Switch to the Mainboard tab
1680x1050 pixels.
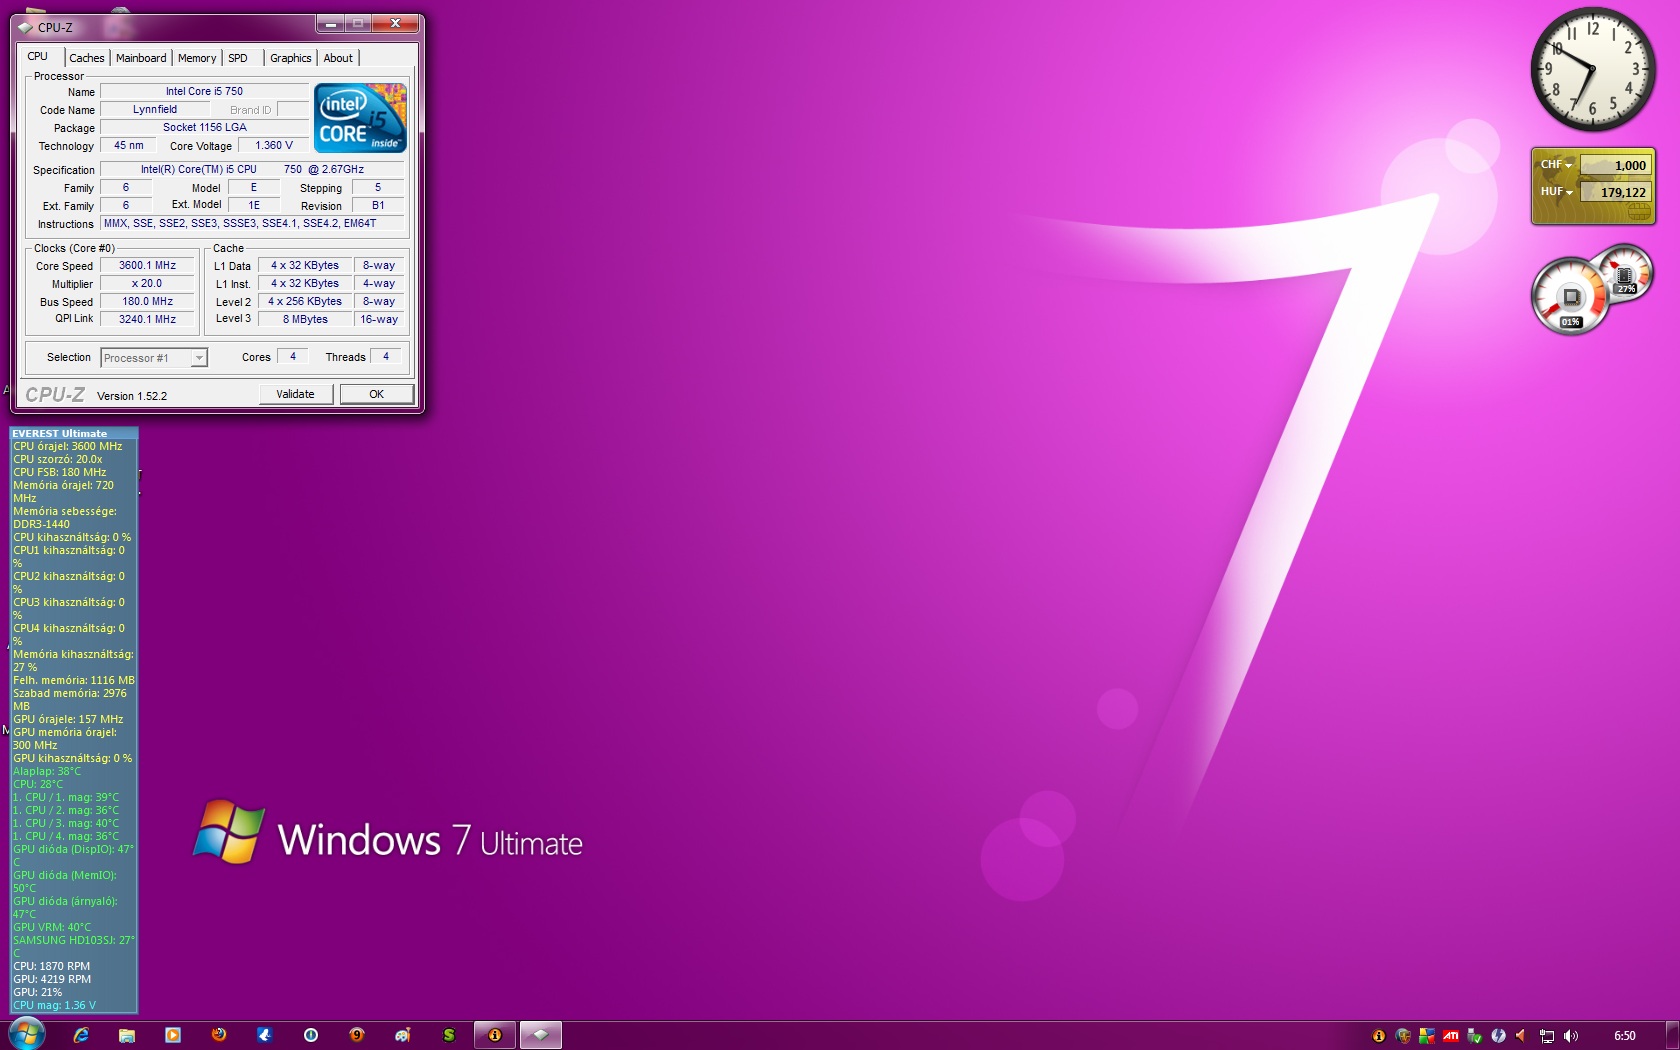pos(141,58)
